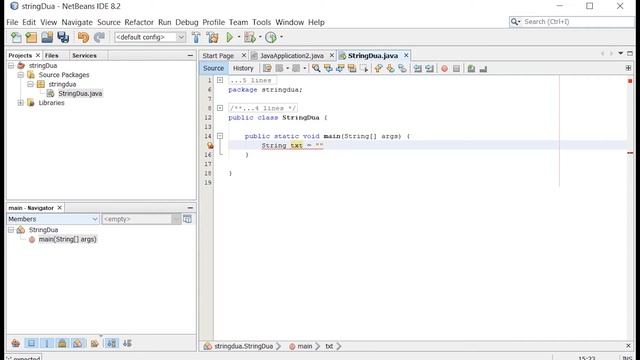Image resolution: width=640 pixels, height=360 pixels.
Task: Open the Tools menu
Action: click(261, 22)
